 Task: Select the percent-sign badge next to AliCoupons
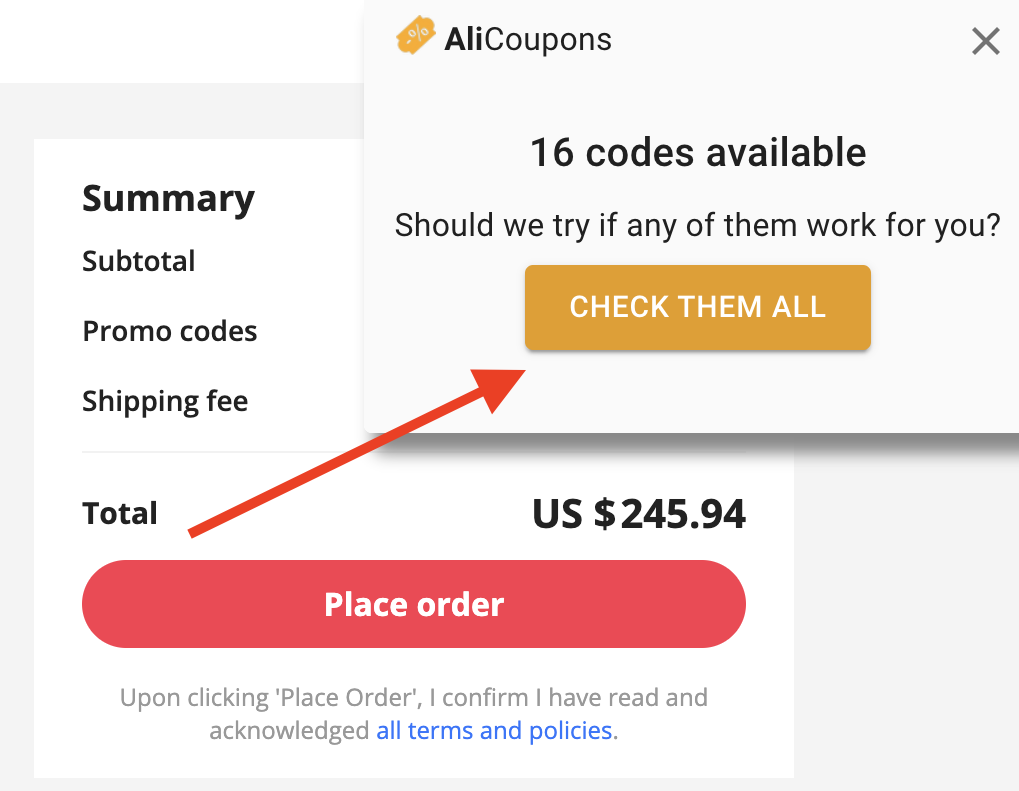[417, 36]
